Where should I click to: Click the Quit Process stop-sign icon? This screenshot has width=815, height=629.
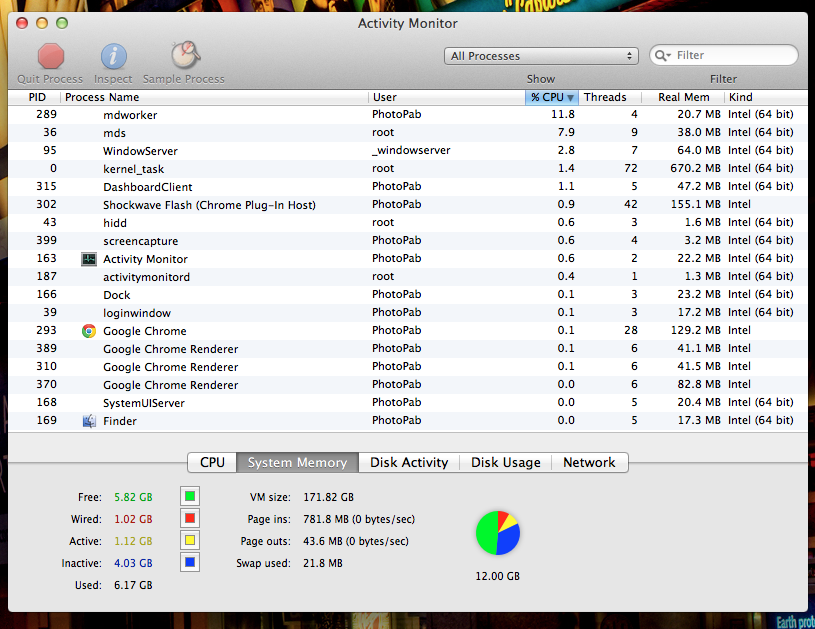50,56
